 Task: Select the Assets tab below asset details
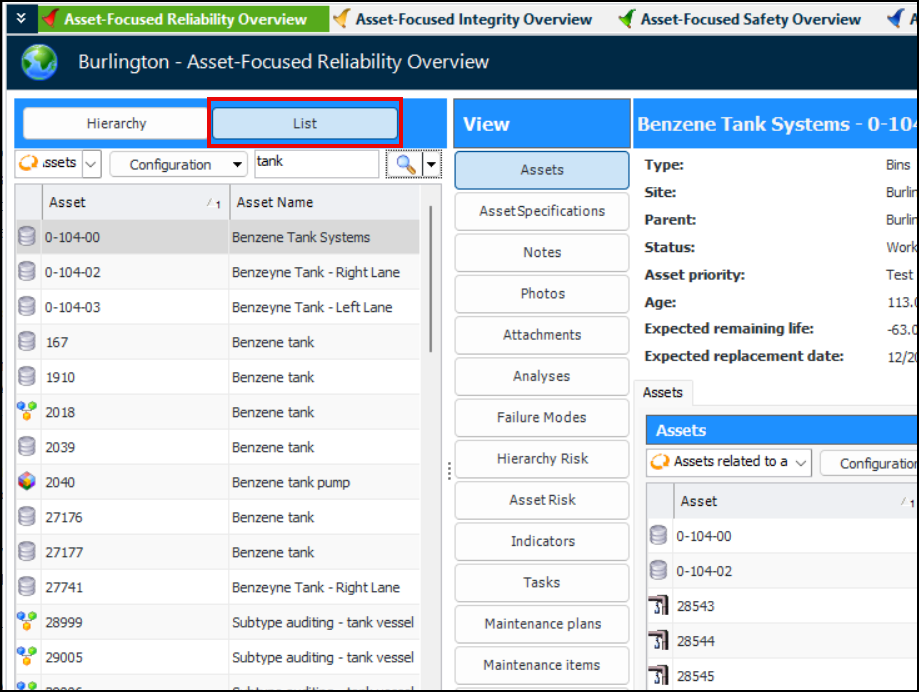tap(662, 393)
